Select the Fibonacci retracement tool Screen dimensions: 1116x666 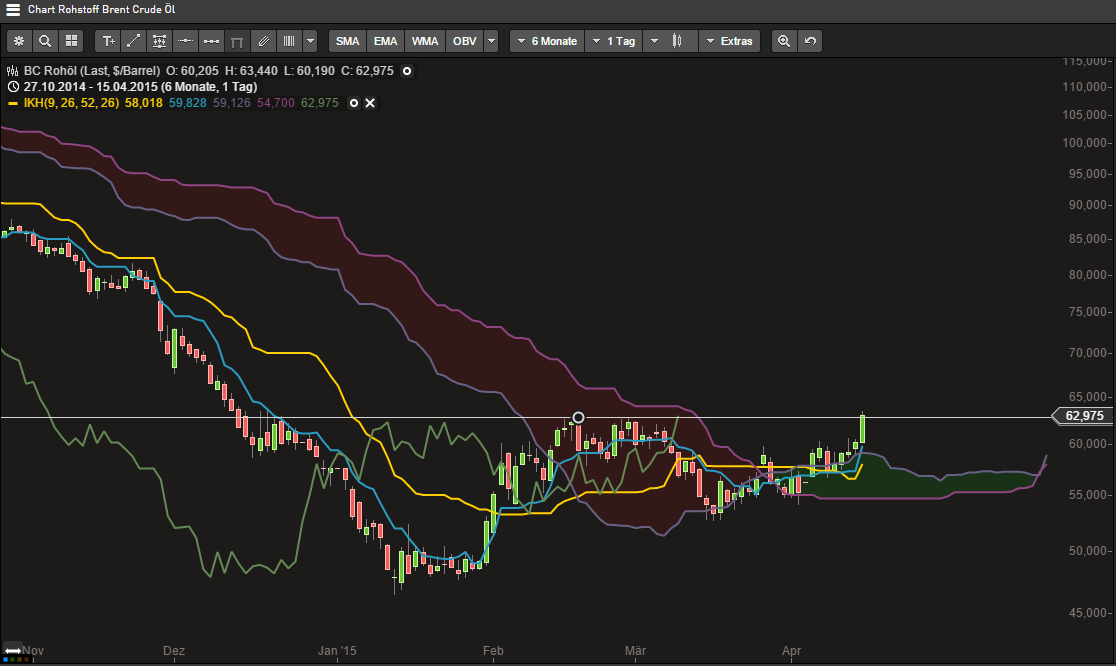tap(159, 40)
